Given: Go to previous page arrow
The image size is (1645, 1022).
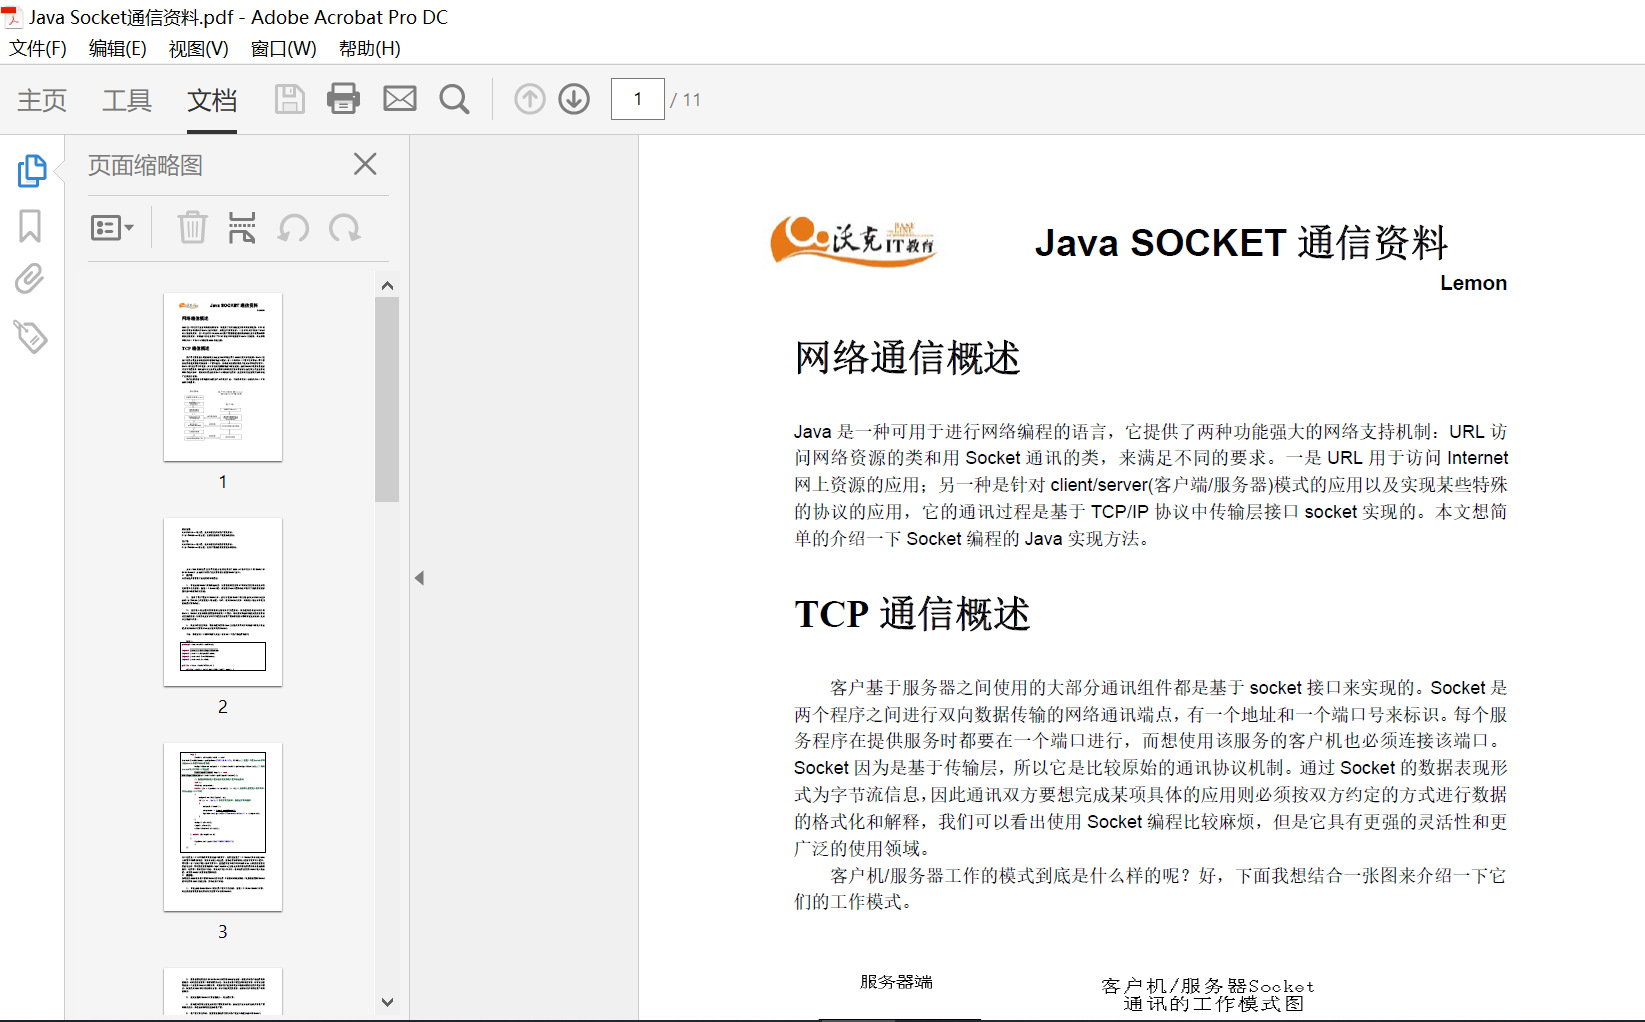Looking at the screenshot, I should click(x=530, y=99).
